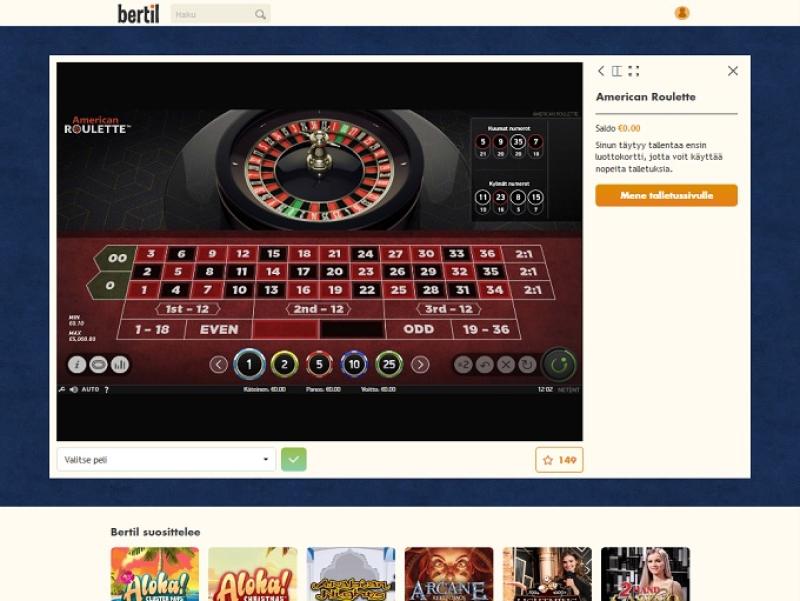Click Mene talletussivulle deposit button
The image size is (800, 601).
pos(666,195)
